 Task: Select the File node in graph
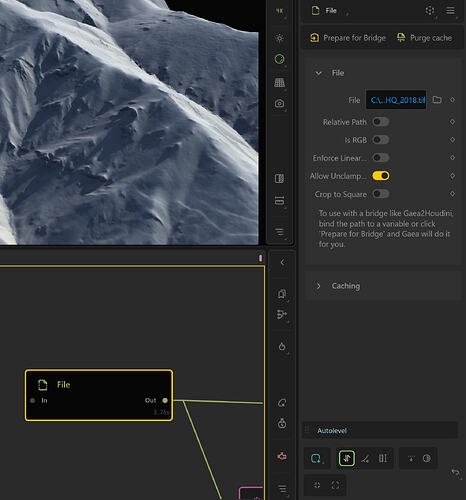[99, 395]
